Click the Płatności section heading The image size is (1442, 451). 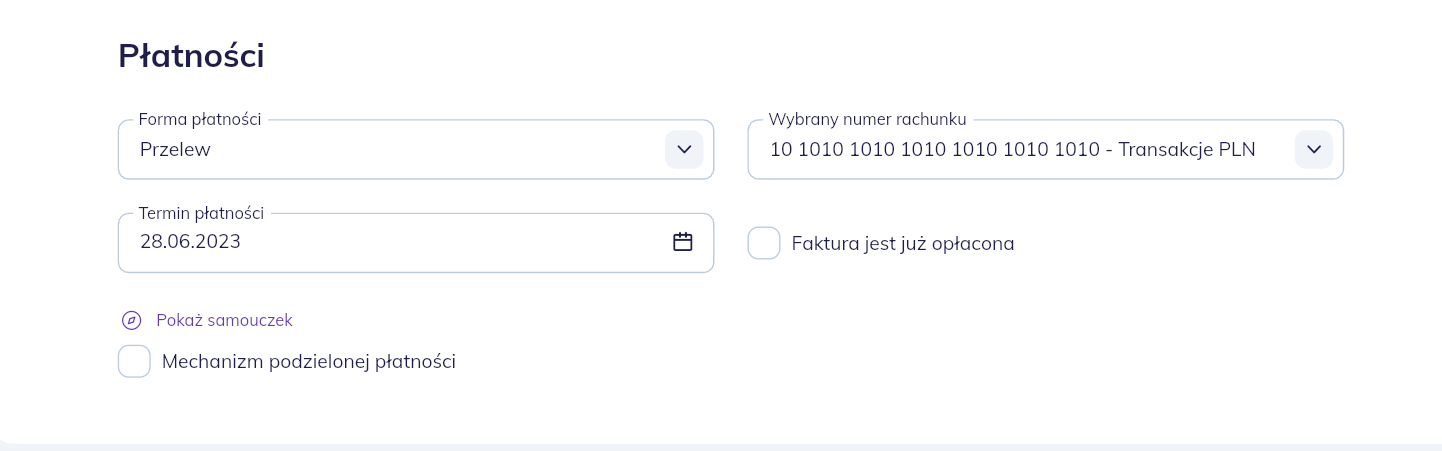pos(191,55)
